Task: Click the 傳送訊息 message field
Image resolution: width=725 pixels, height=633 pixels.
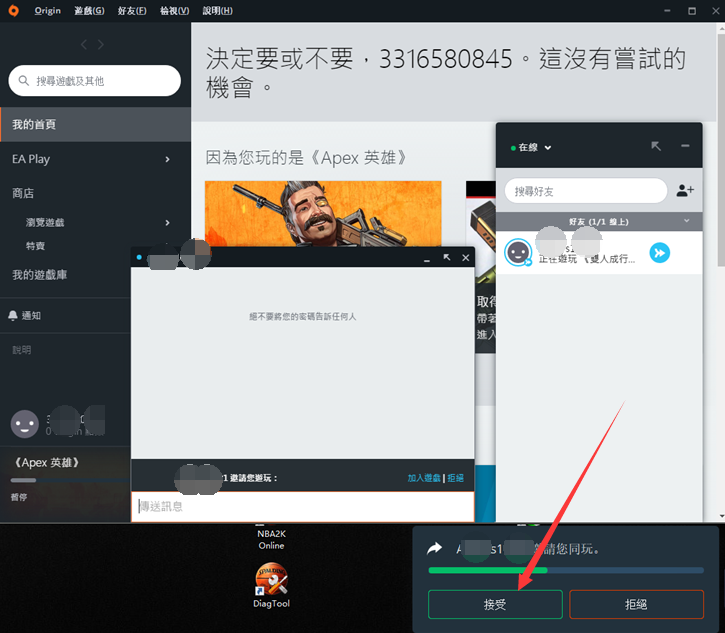Action: (303, 506)
